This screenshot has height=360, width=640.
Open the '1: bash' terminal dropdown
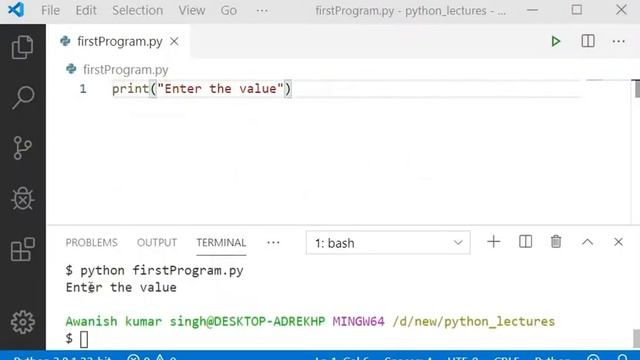(x=388, y=243)
